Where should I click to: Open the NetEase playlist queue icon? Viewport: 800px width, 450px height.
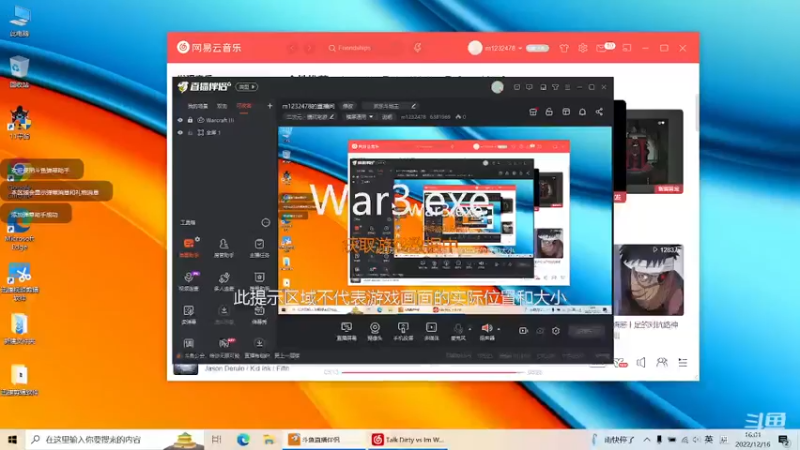tap(683, 363)
